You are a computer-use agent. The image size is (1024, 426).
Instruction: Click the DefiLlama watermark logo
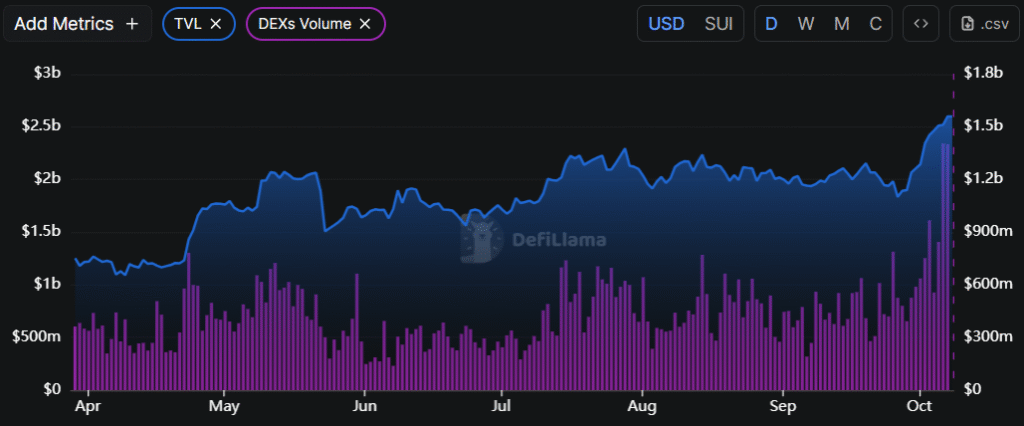pos(484,239)
